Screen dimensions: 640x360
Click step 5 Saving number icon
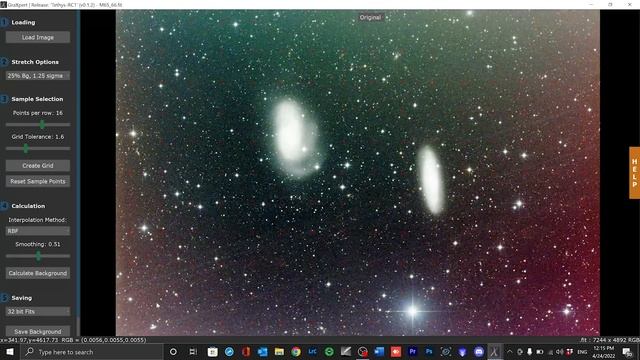point(4,298)
